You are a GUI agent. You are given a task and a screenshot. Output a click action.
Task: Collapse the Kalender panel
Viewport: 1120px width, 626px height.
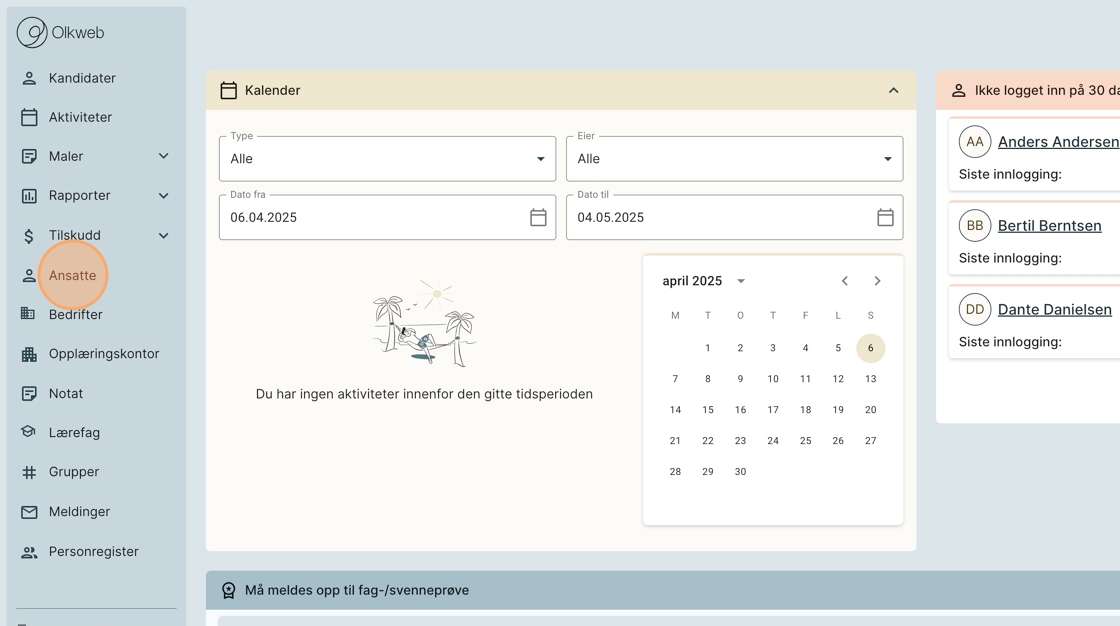click(894, 91)
